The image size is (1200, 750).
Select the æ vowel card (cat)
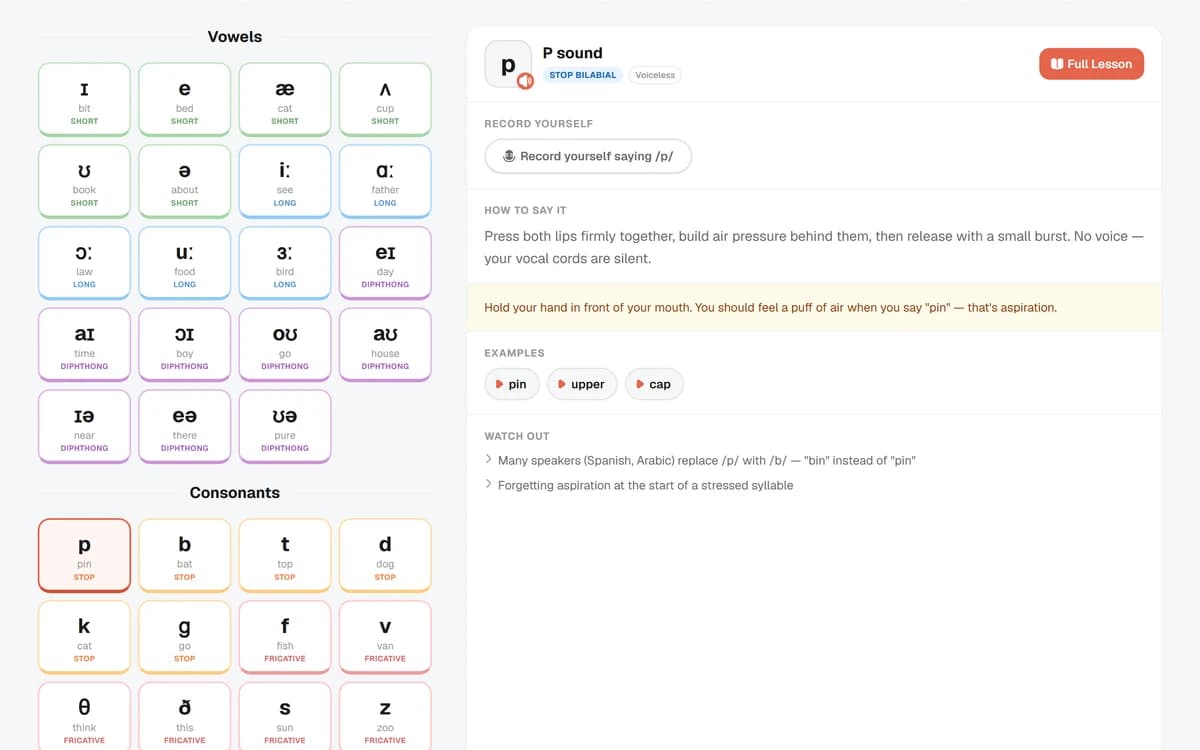click(285, 99)
